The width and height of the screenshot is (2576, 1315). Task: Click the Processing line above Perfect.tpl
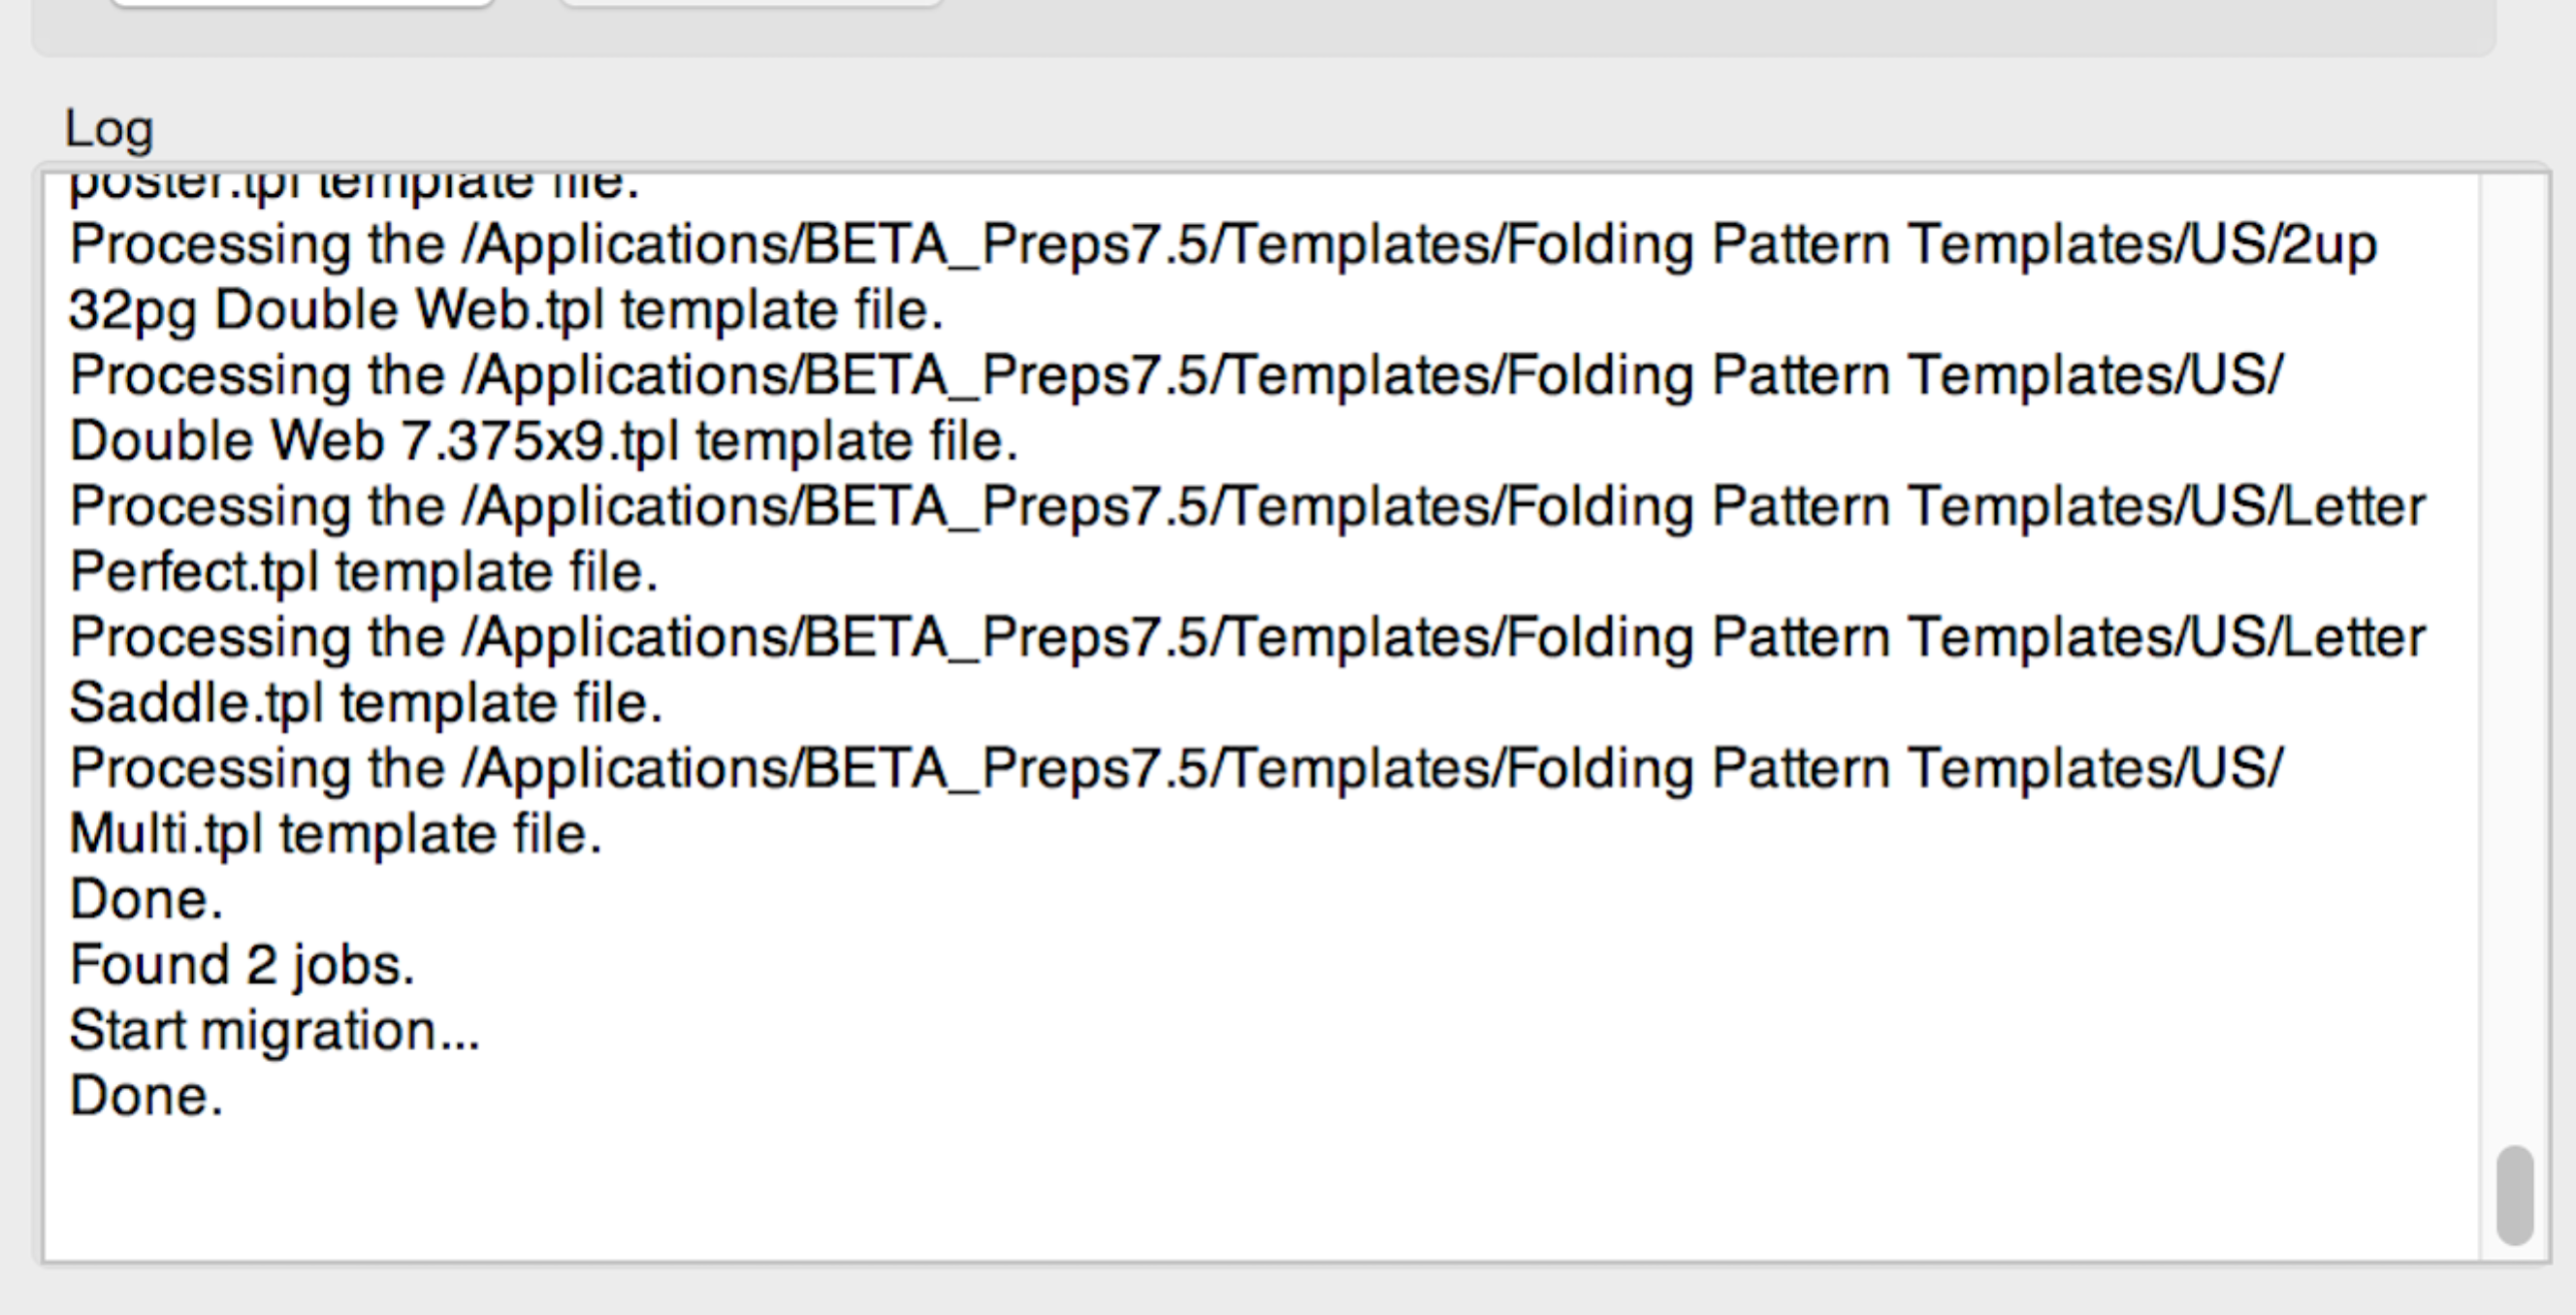[1247, 507]
